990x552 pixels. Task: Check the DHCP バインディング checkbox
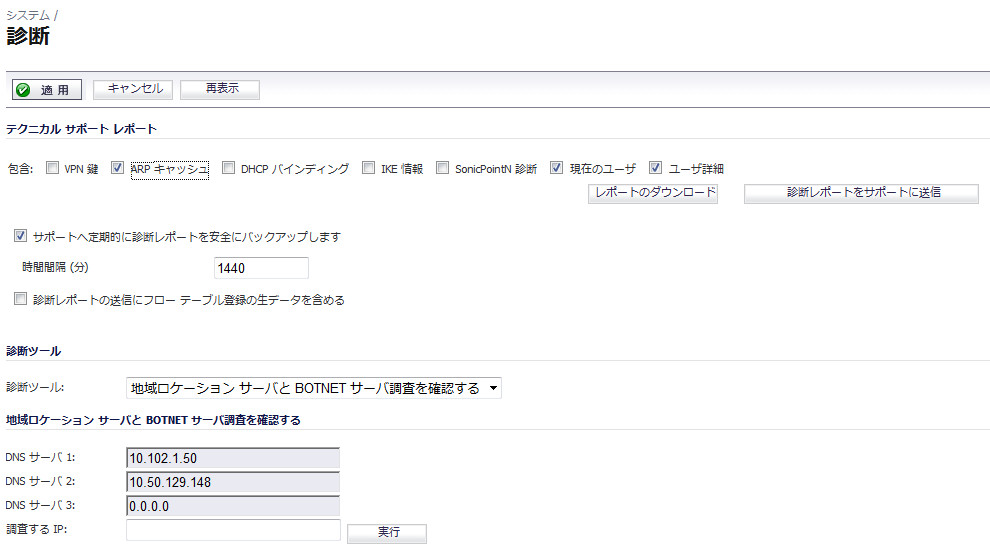point(228,168)
